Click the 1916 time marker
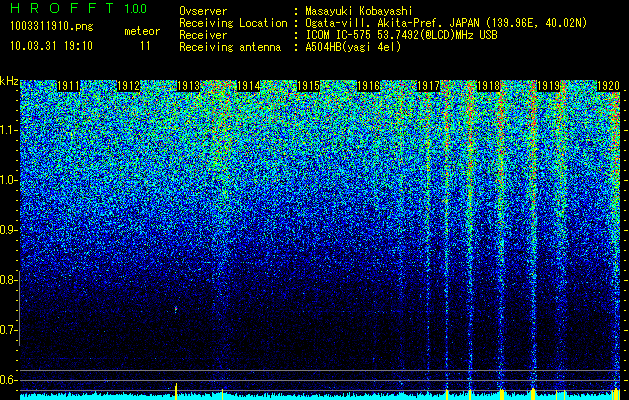Image resolution: width=629 pixels, height=400 pixels. pos(368,86)
